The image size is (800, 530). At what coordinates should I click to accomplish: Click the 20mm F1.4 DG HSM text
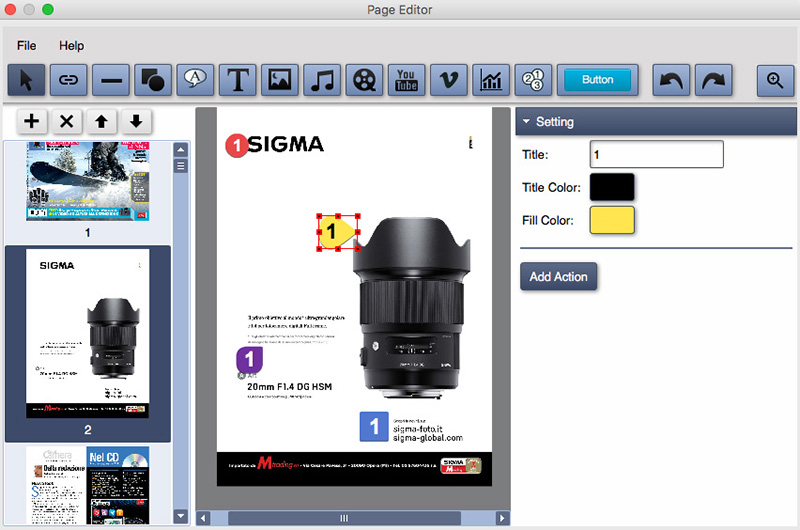pyautogui.click(x=289, y=387)
